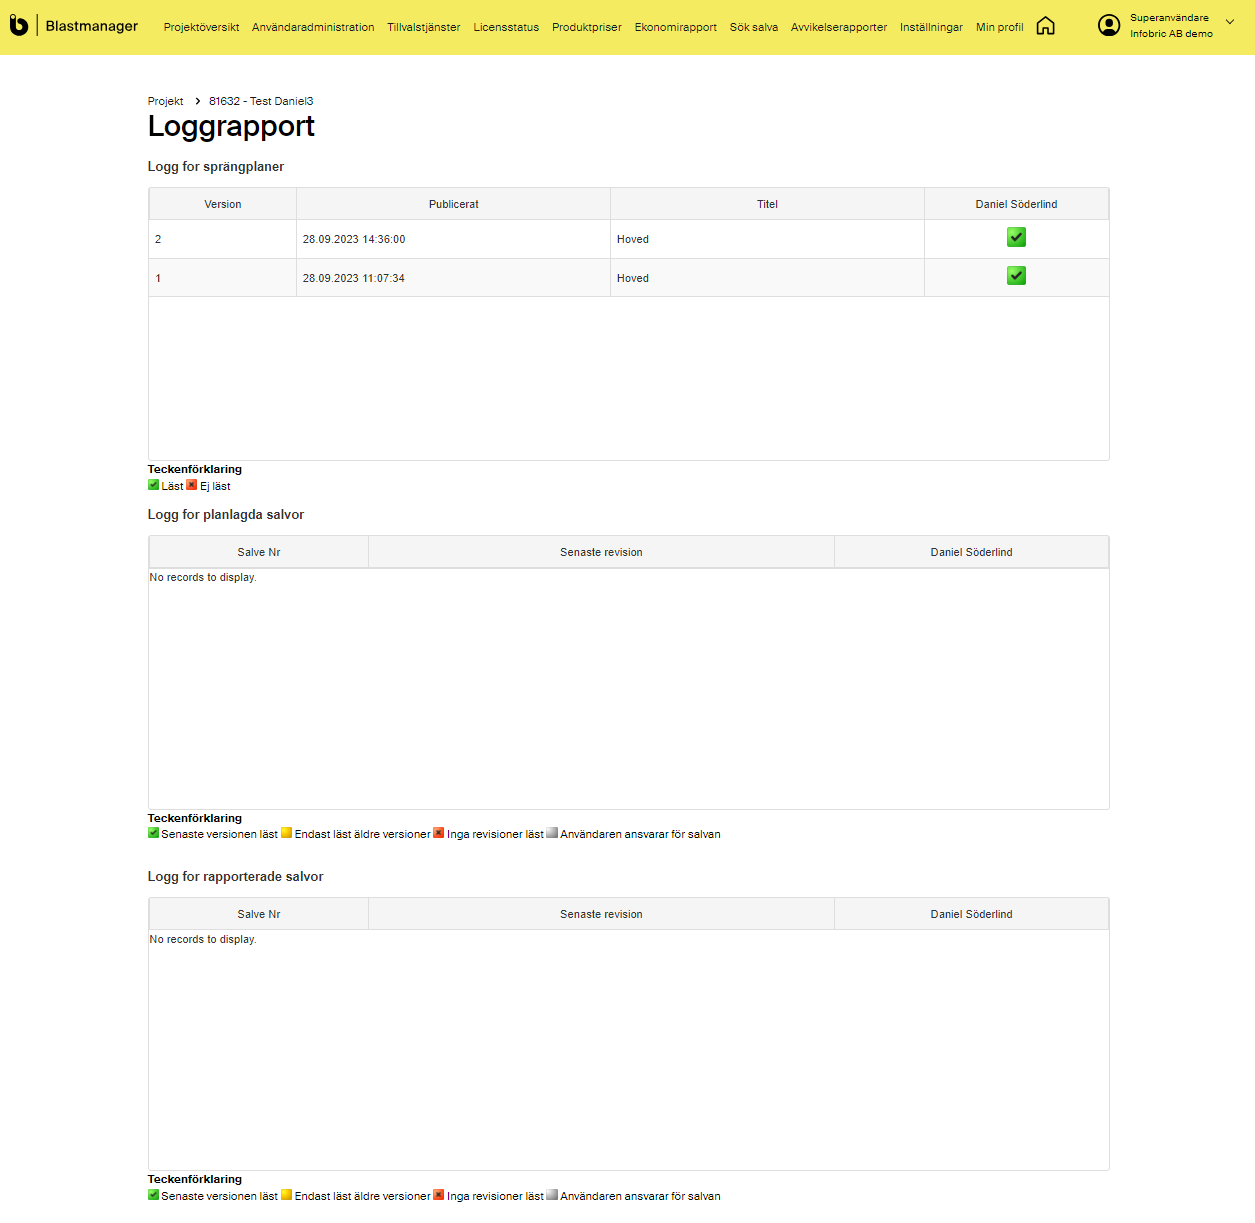Open Licensstatus menu item

[506, 27]
